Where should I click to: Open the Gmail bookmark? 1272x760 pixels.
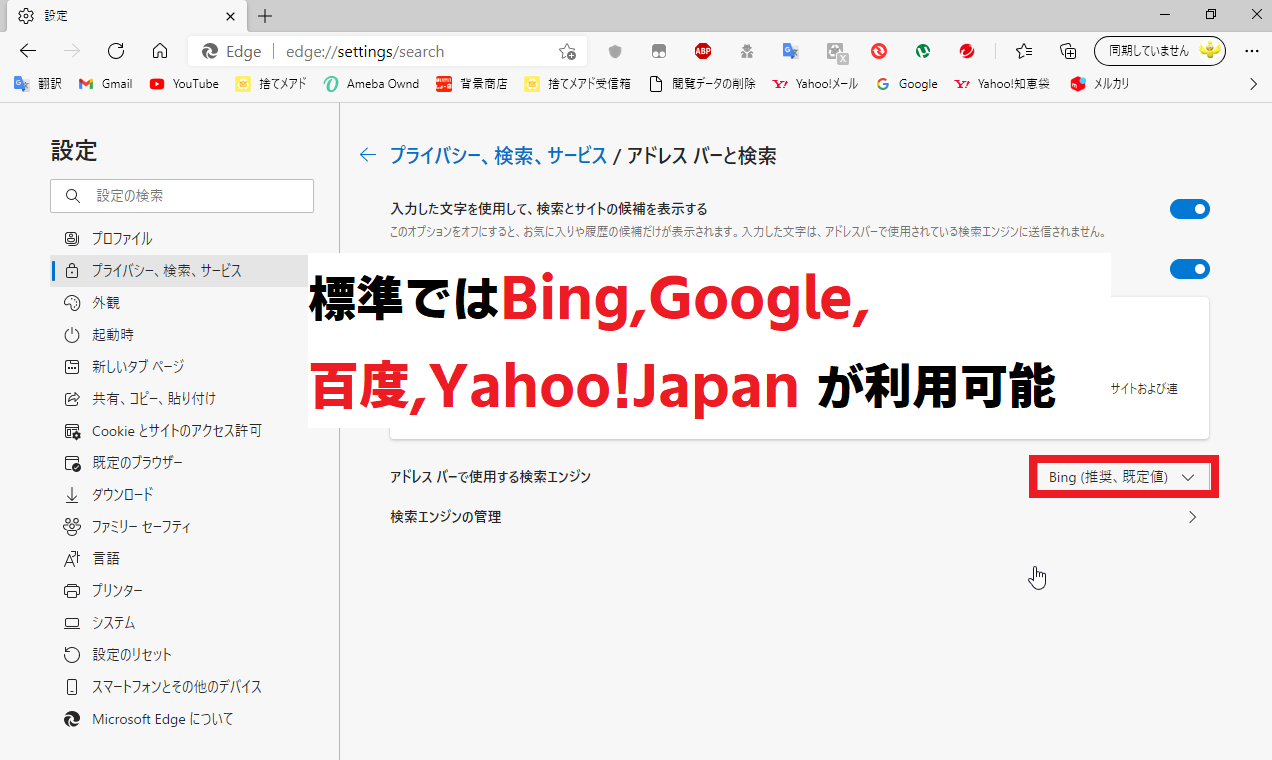pyautogui.click(x=105, y=84)
